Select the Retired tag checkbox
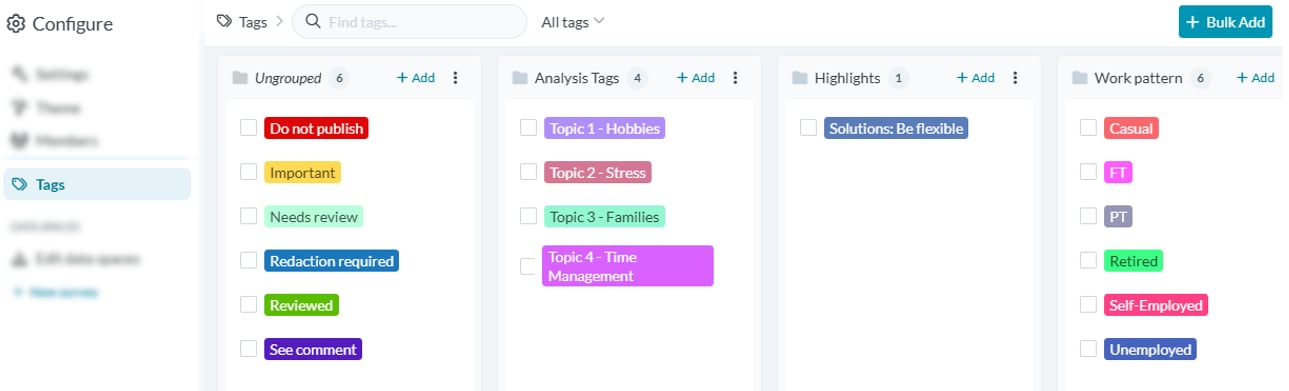This screenshot has width=1289, height=391. [x=1088, y=260]
